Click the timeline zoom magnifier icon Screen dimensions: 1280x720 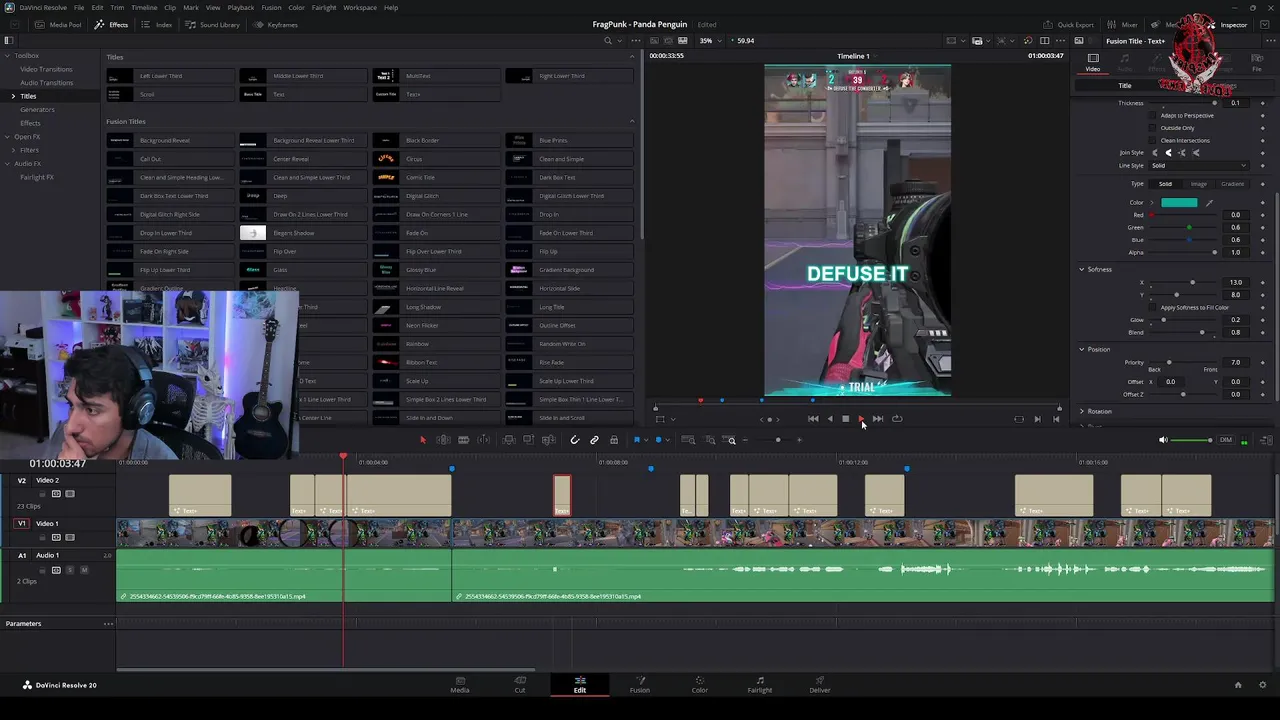[x=731, y=440]
